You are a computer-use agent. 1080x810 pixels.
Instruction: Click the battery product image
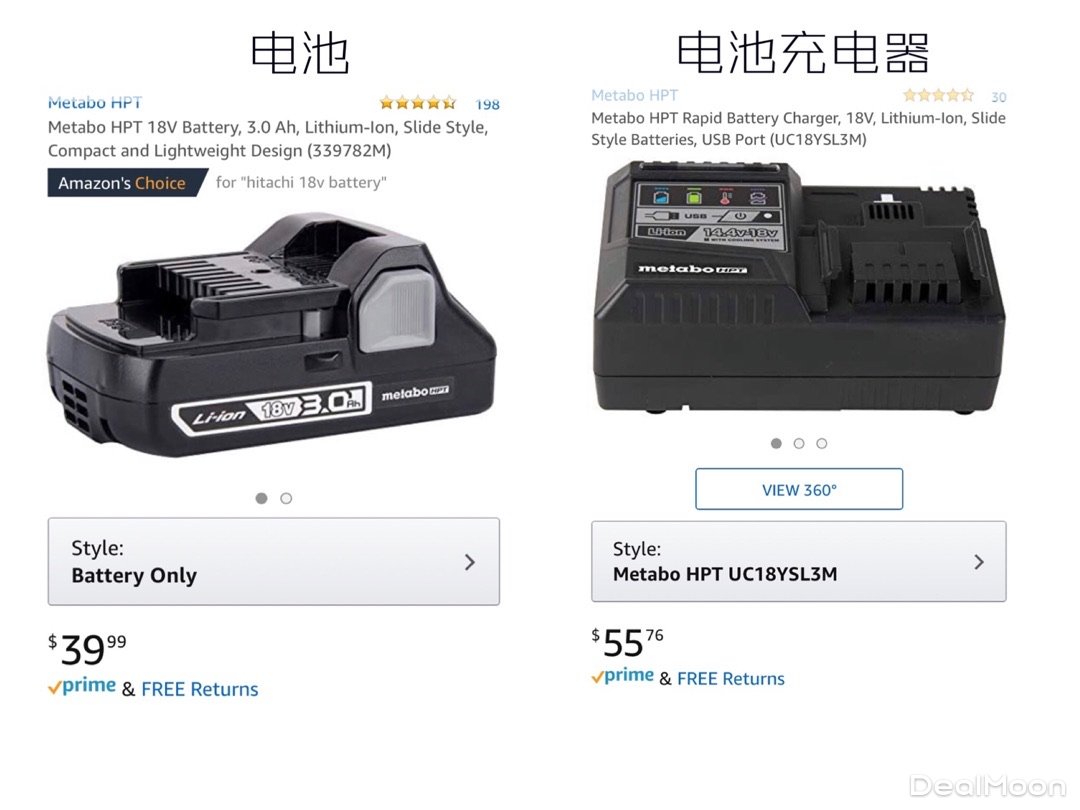click(272, 334)
